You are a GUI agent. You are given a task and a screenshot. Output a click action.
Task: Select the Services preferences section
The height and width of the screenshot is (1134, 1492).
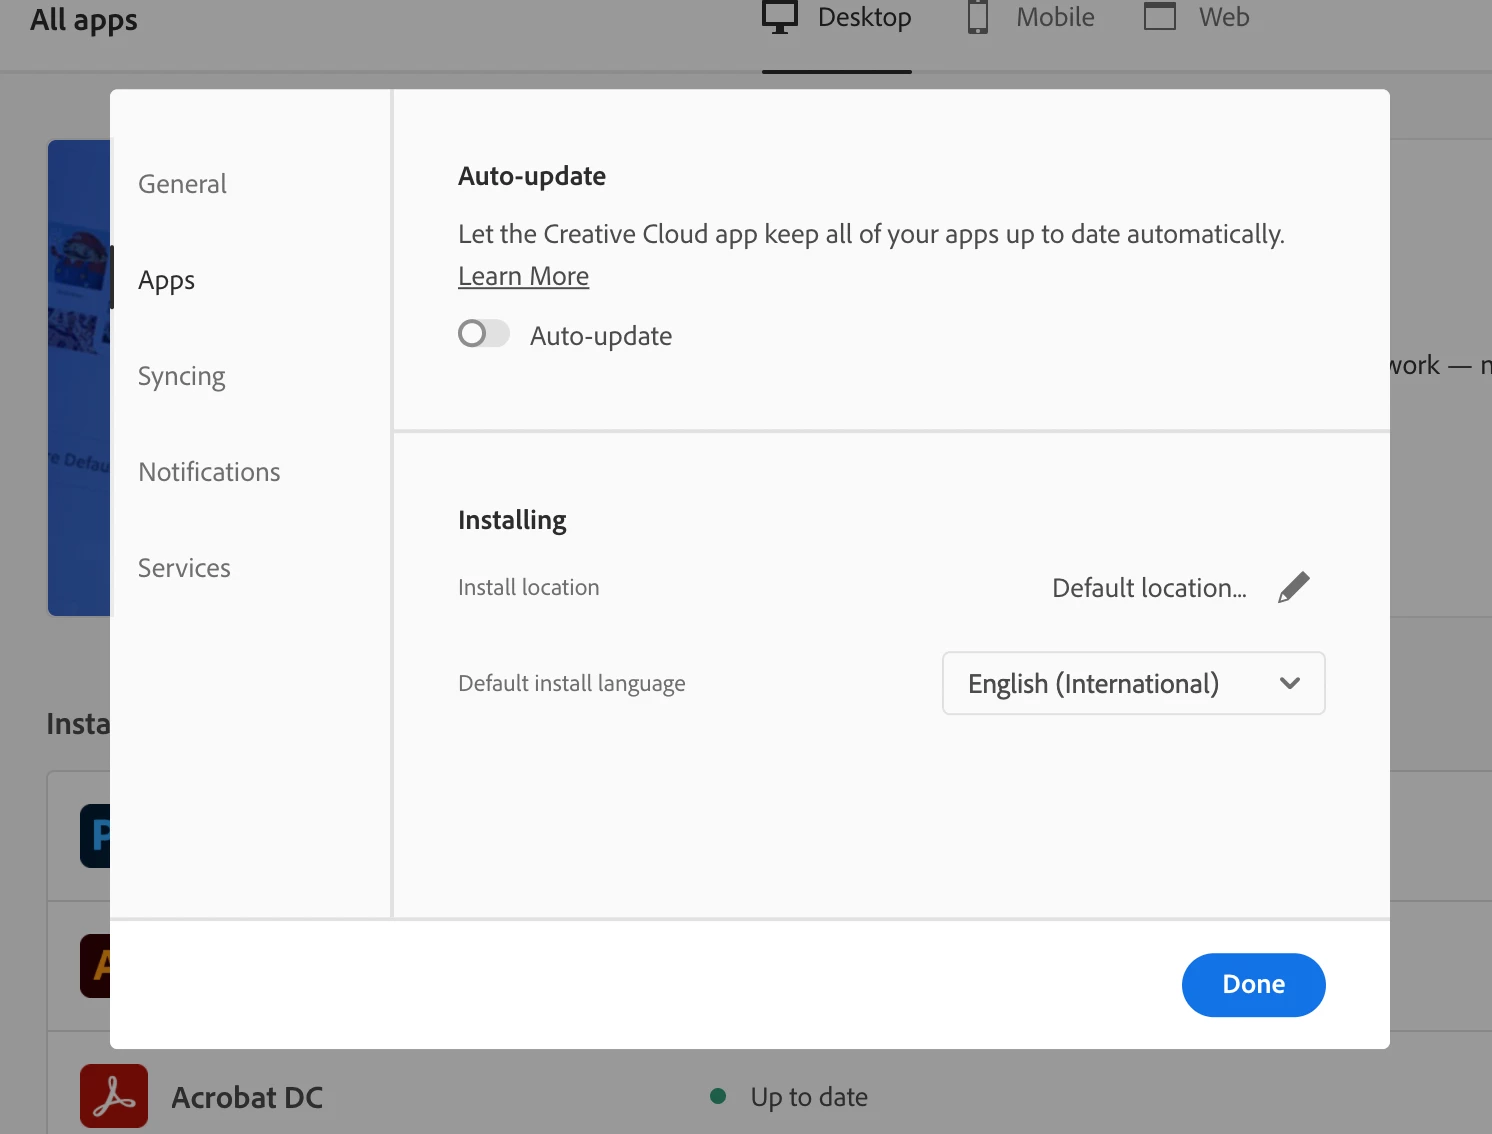(184, 568)
